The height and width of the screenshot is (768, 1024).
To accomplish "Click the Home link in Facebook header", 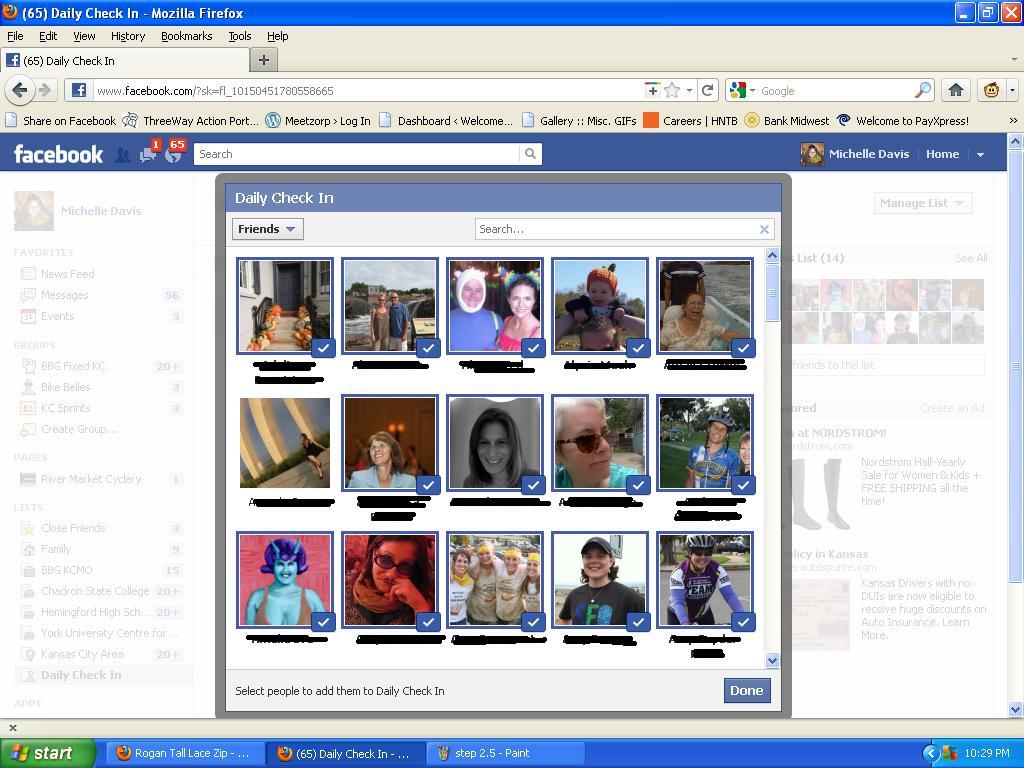I will pos(942,154).
